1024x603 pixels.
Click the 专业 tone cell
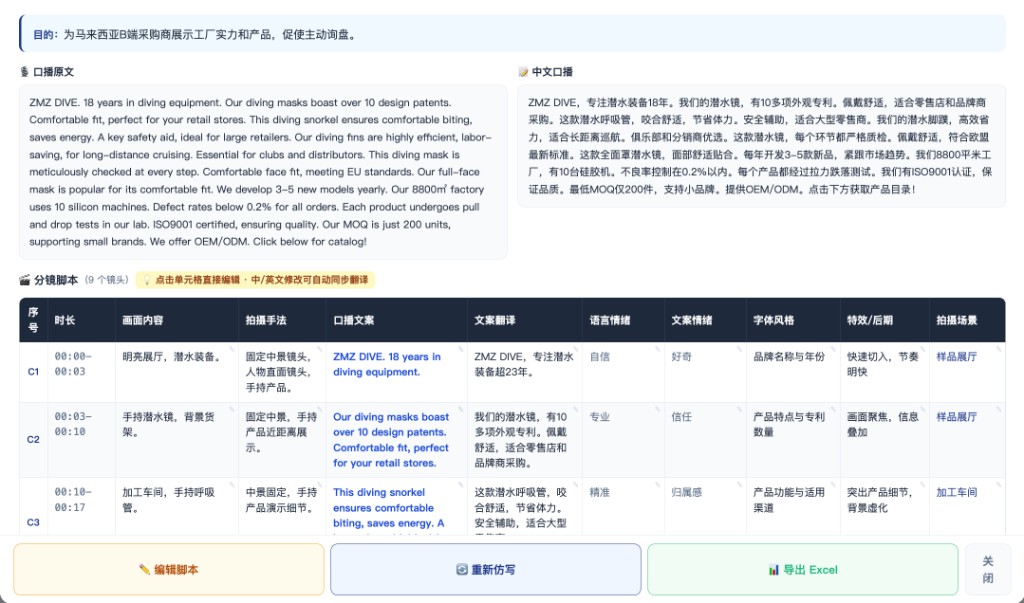(x=623, y=440)
